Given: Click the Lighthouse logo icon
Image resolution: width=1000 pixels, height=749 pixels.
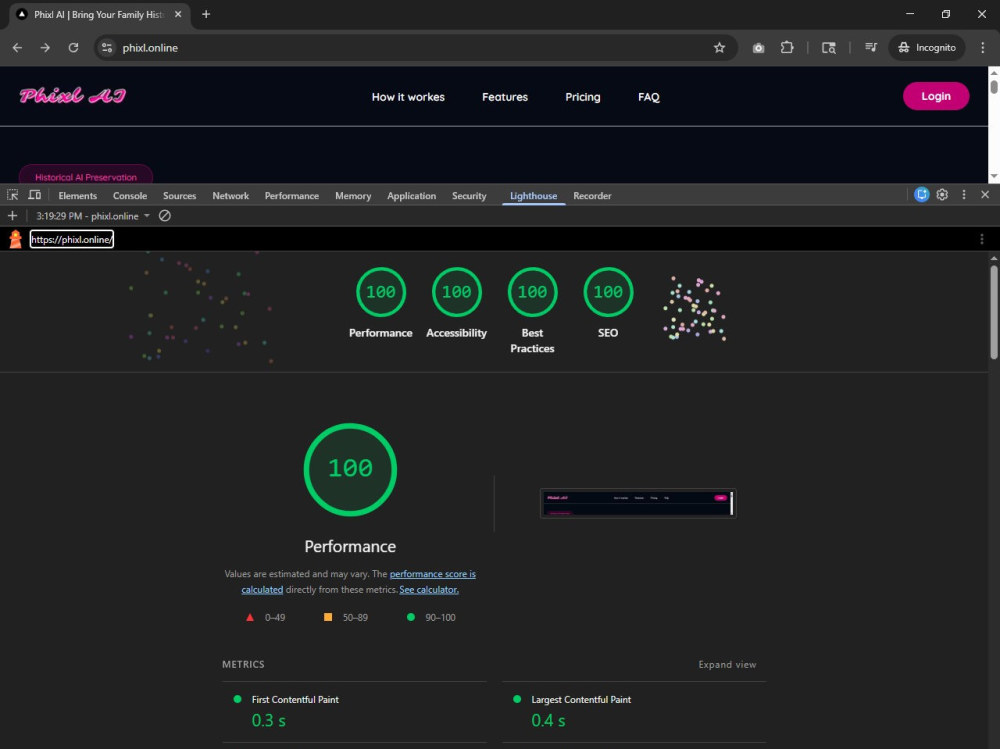Looking at the screenshot, I should click(15, 239).
